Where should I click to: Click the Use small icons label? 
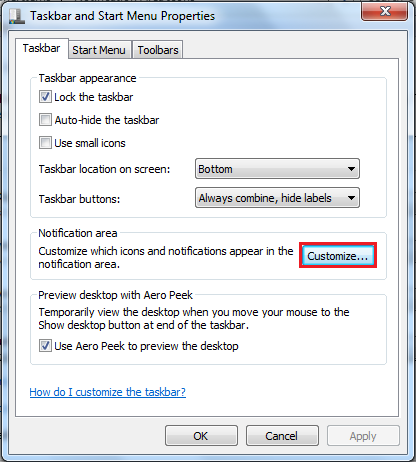90,143
